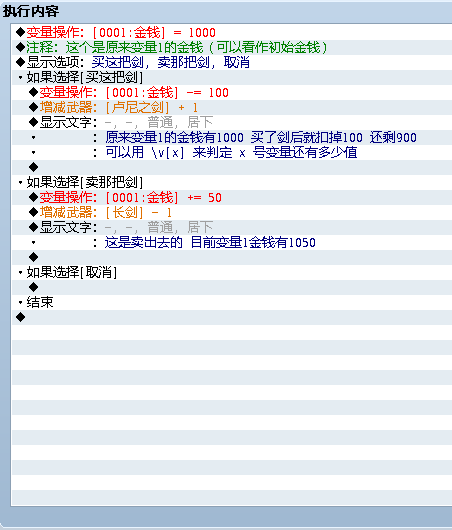
Task: Select the 变量操作 [0001:金钱] = 1000 command line
Action: pos(232,32)
